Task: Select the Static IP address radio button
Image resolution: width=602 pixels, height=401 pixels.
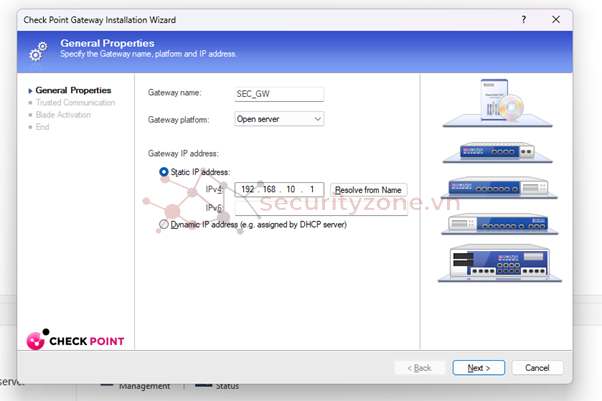Action: pyautogui.click(x=164, y=172)
